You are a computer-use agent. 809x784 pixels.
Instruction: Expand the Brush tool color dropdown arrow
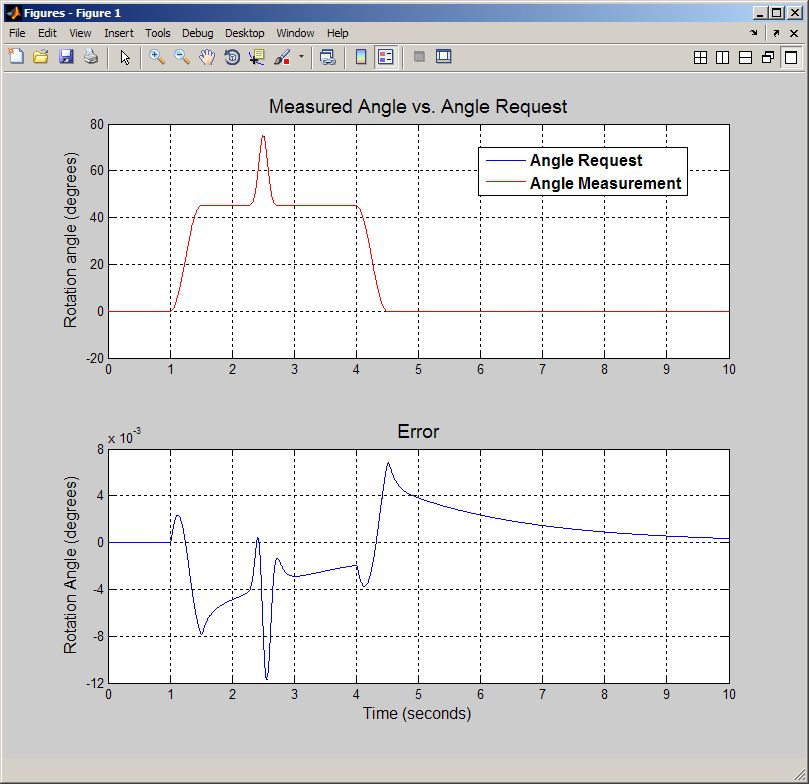pos(301,57)
